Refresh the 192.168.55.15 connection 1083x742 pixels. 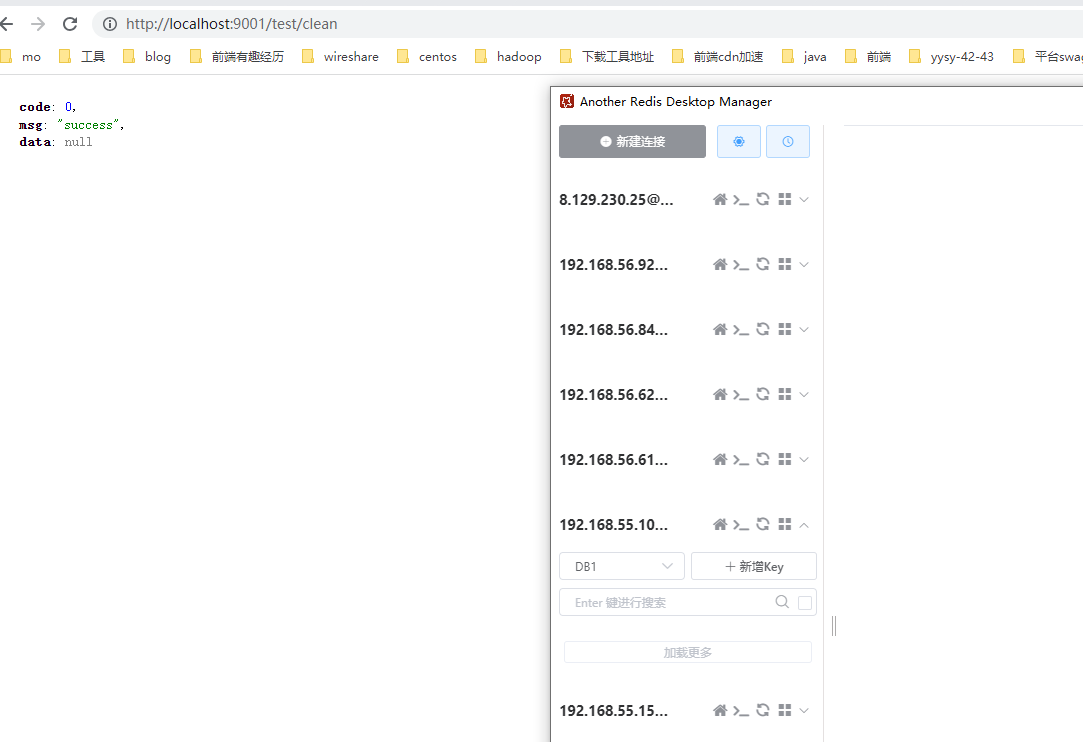[x=763, y=710]
